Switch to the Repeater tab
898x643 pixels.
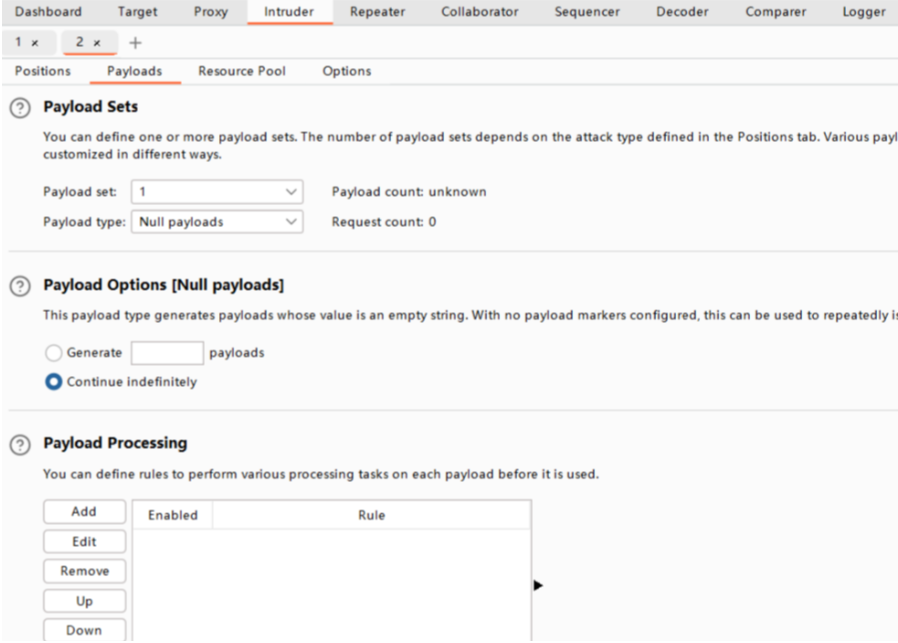376,12
